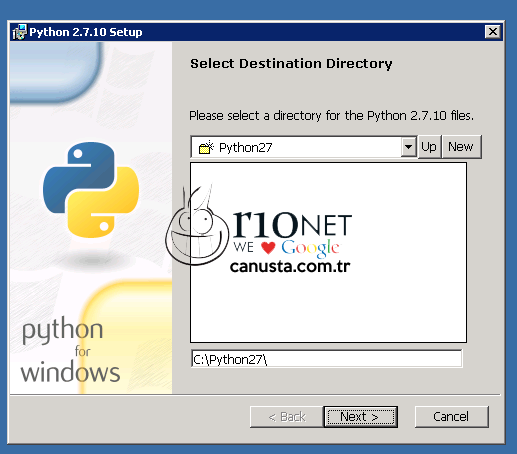Open the Python27 directory dropdown arrow
Image resolution: width=517 pixels, height=454 pixels.
[409, 147]
